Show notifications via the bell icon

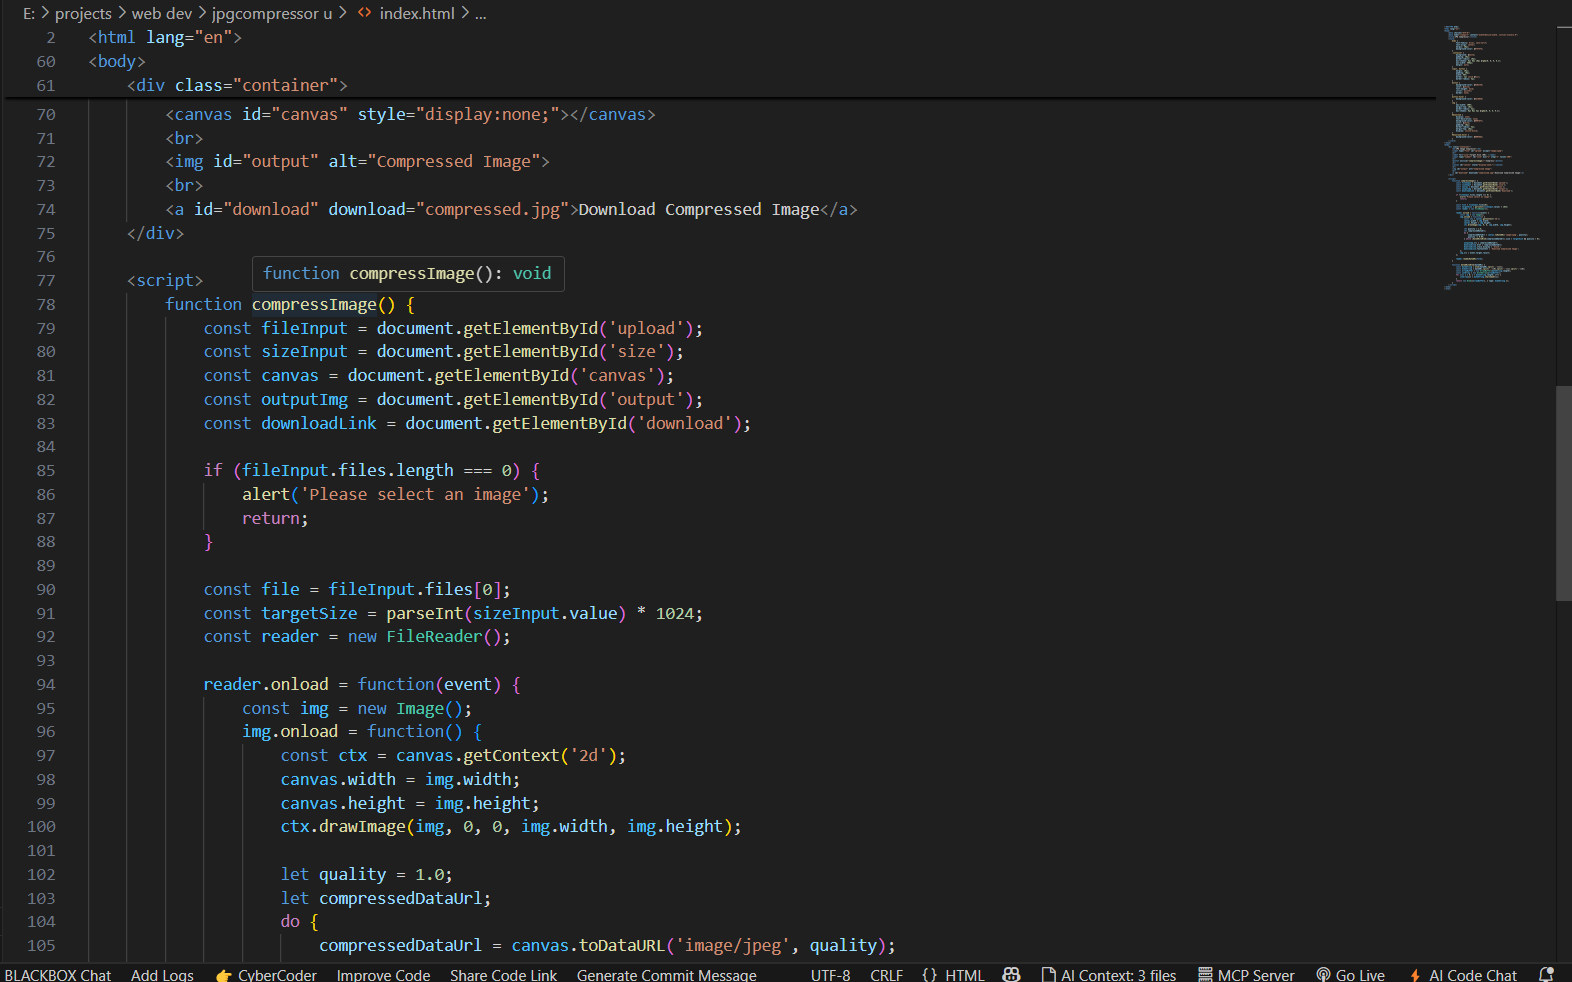[1546, 974]
